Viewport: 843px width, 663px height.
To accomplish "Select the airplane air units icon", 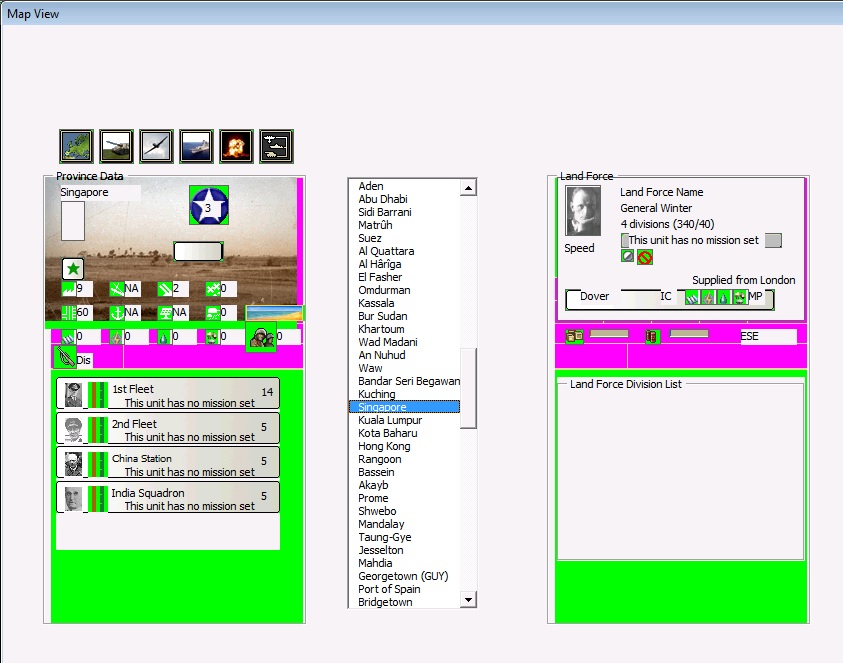I will (x=156, y=146).
